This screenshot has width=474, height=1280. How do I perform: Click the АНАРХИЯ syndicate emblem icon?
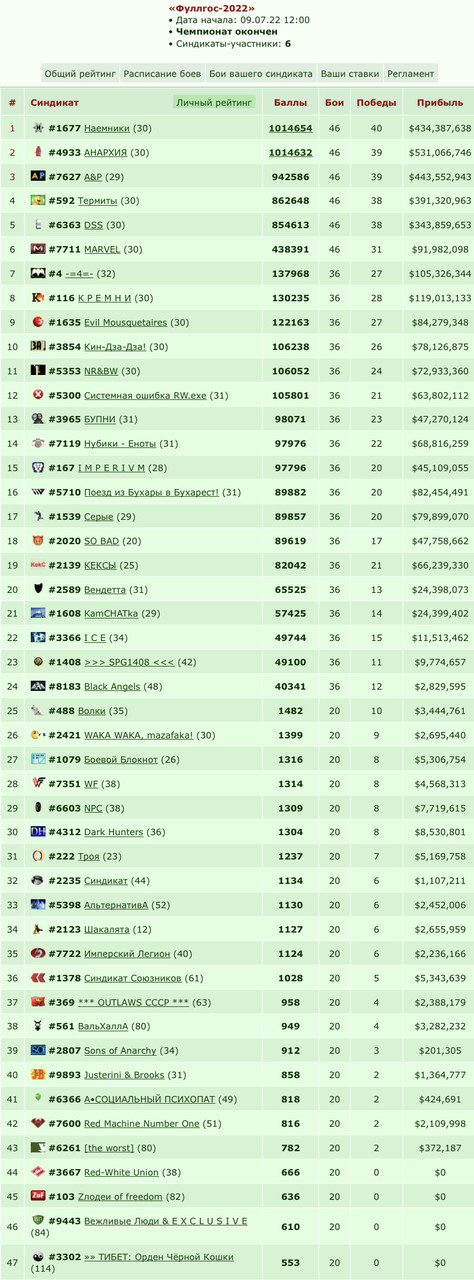pos(38,152)
